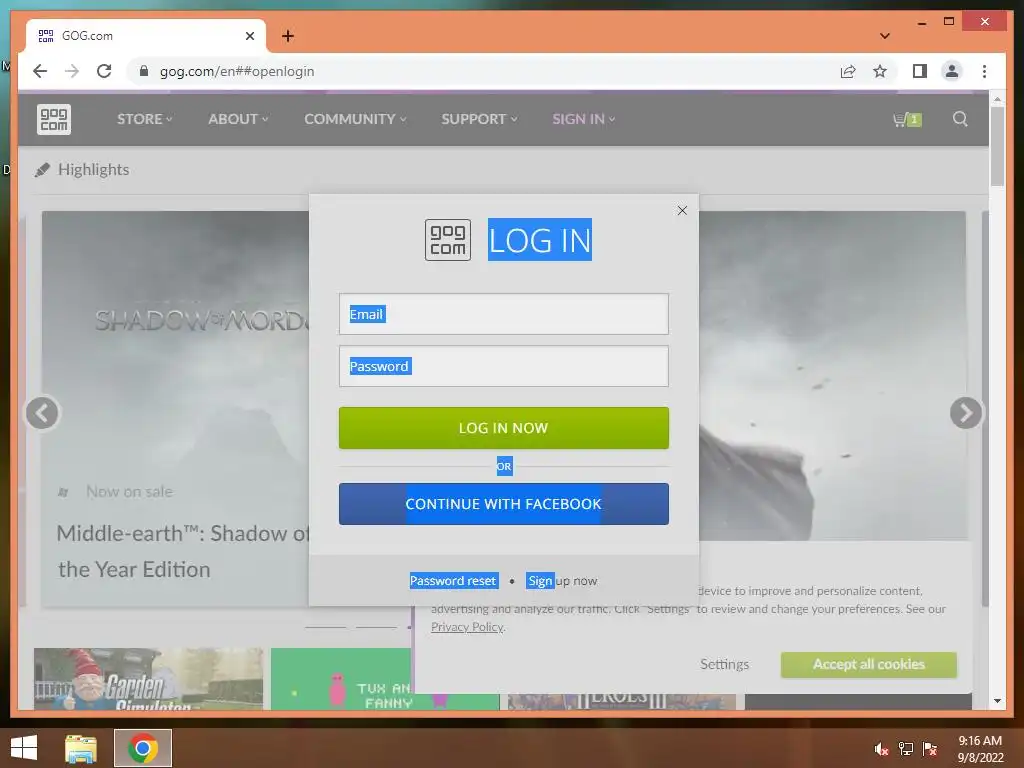Go to next highlight slide arrow
Viewport: 1024px width, 768px height.
965,413
